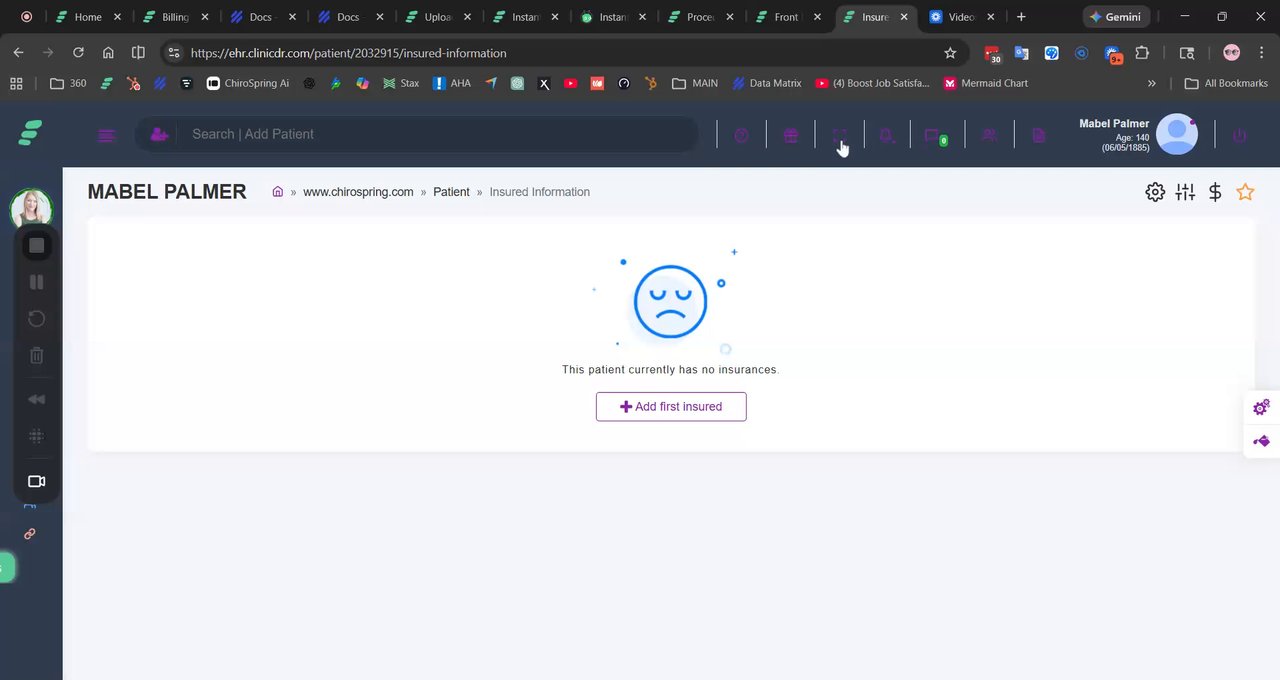Screen dimensions: 1280x680
Task: Open the All Bookmarks folder
Action: [1226, 83]
